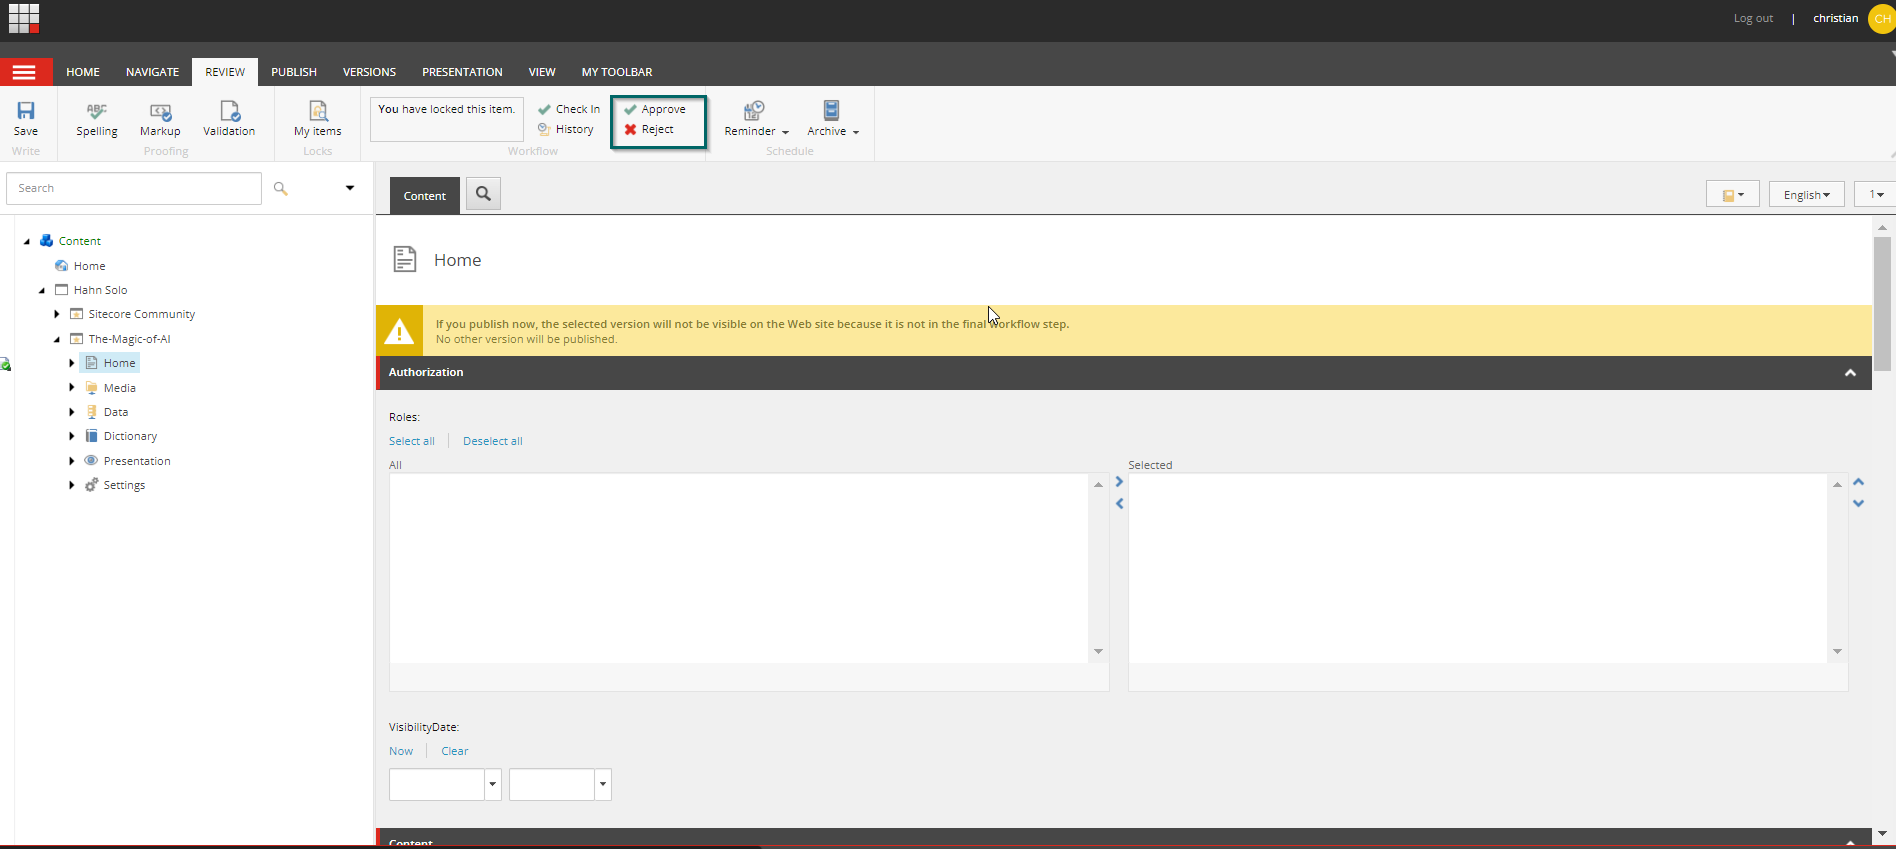This screenshot has width=1896, height=849.
Task: Switch to the Publish ribbon tab
Action: pyautogui.click(x=294, y=72)
